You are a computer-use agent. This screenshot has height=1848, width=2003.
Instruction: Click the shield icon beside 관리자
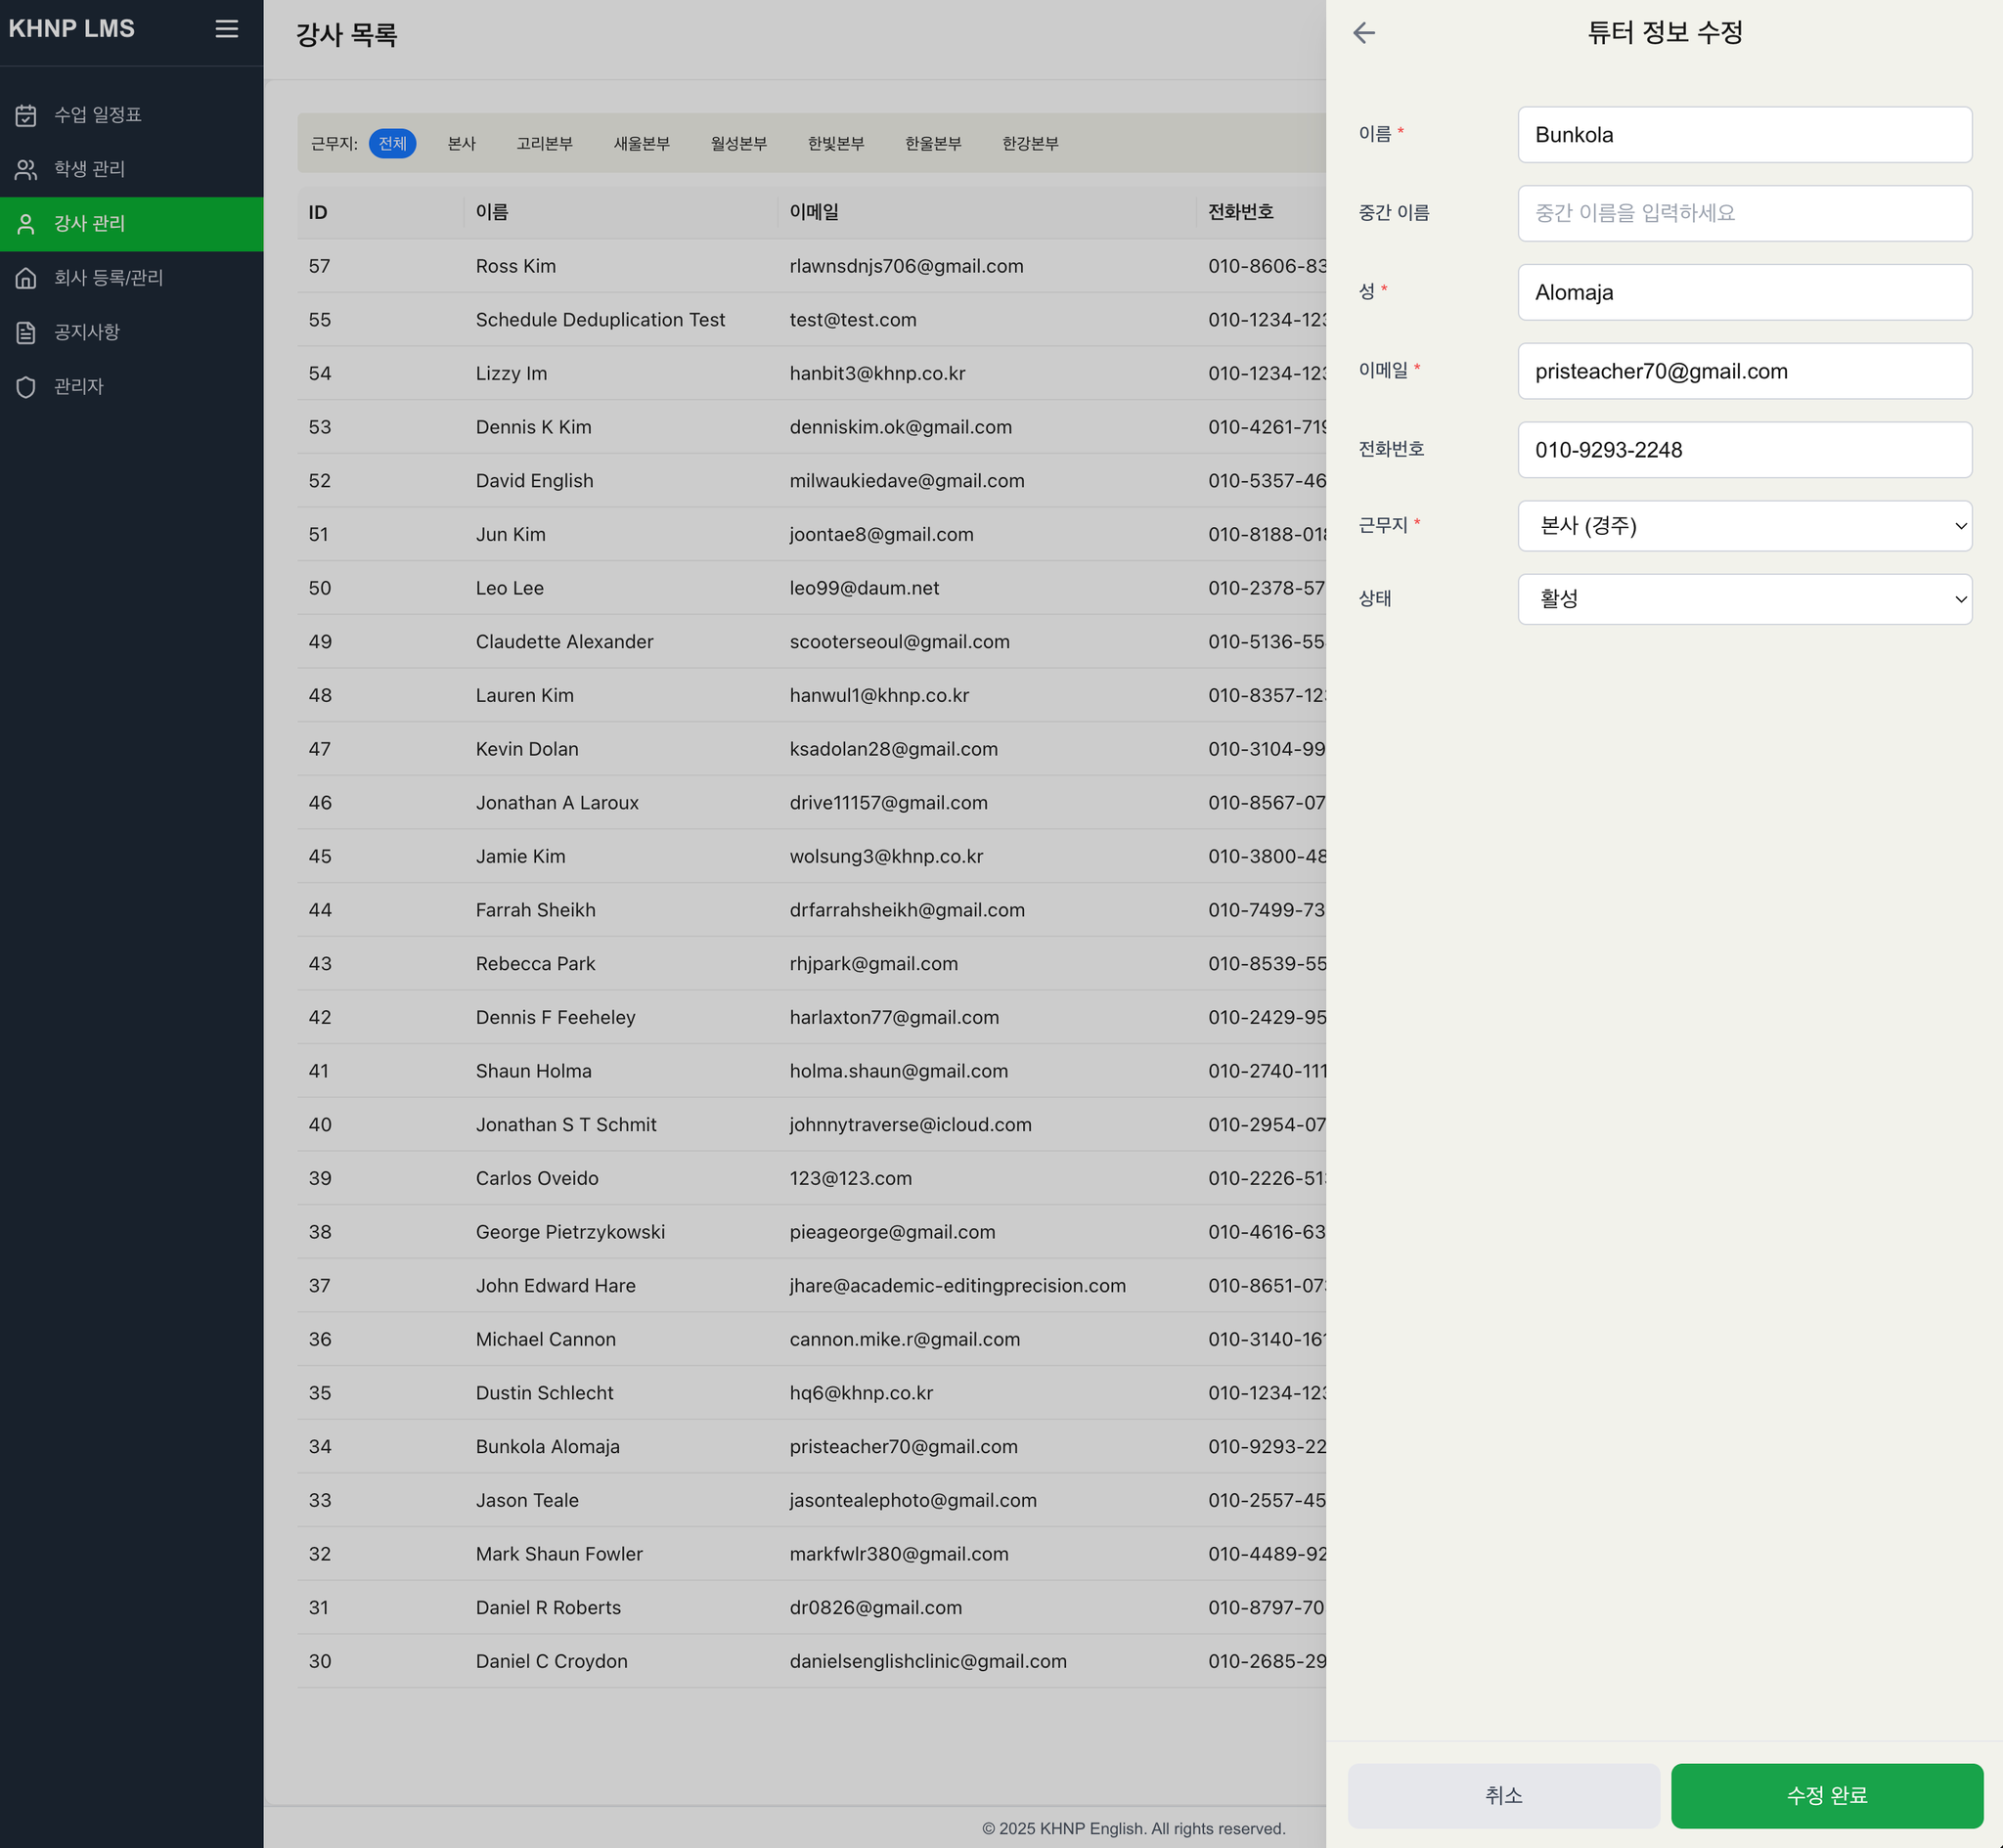pyautogui.click(x=26, y=387)
